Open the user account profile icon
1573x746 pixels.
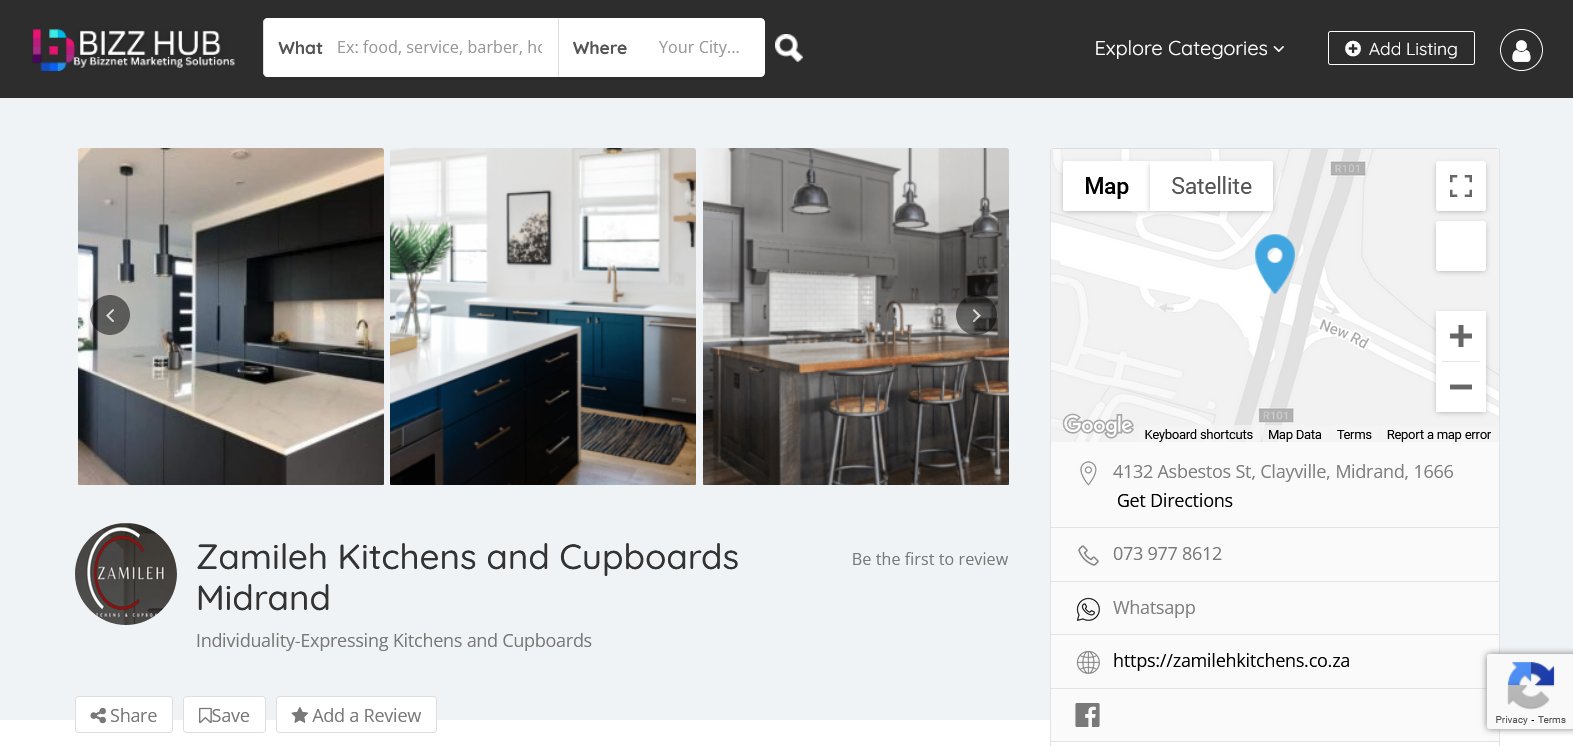pos(1520,50)
